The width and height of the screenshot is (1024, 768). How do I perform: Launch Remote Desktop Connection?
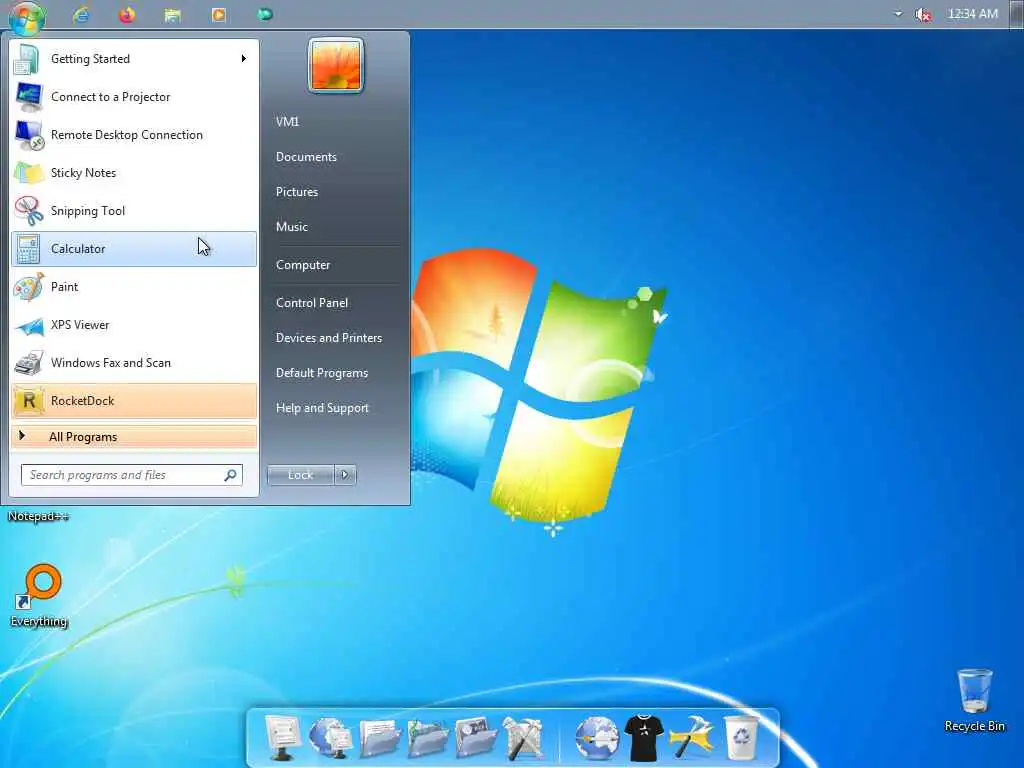point(134,135)
